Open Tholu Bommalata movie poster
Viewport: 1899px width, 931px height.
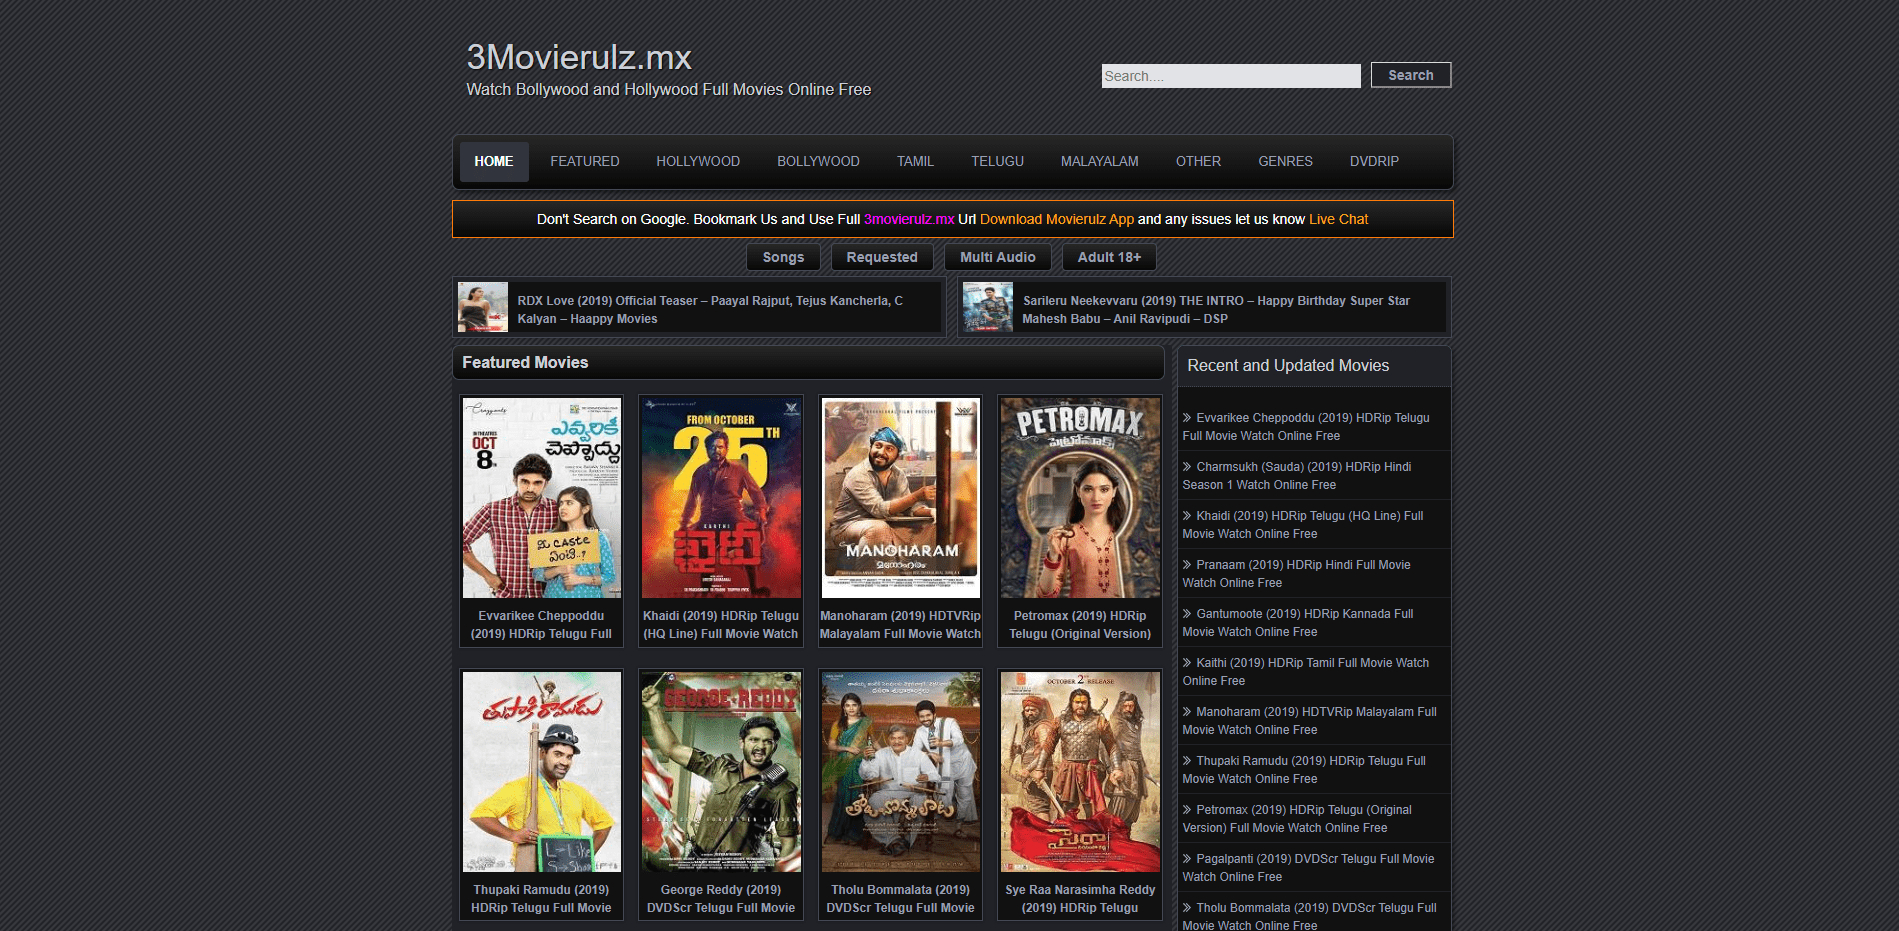(900, 772)
